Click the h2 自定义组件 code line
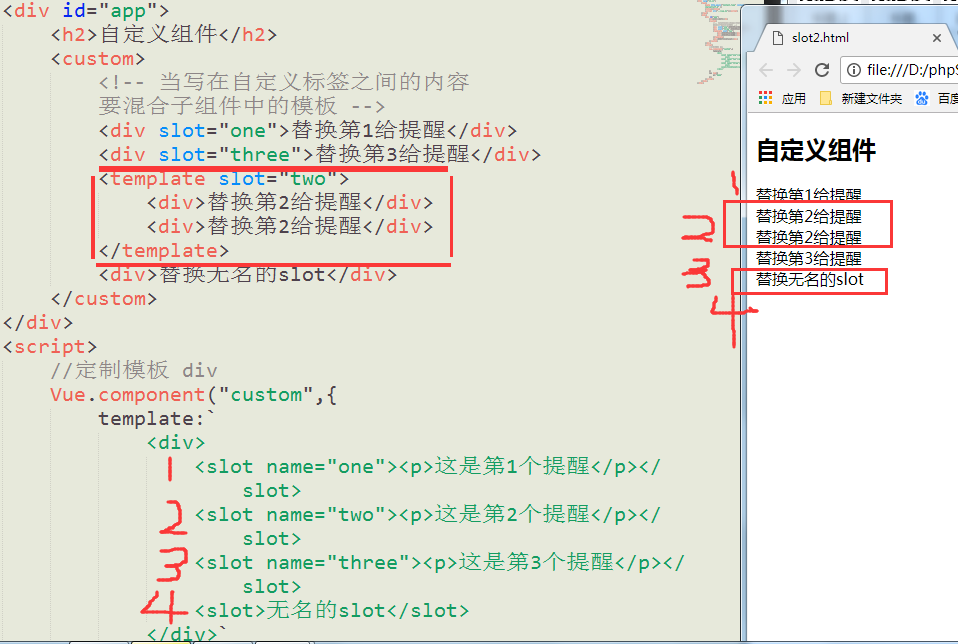This screenshot has width=958, height=644. (x=164, y=34)
